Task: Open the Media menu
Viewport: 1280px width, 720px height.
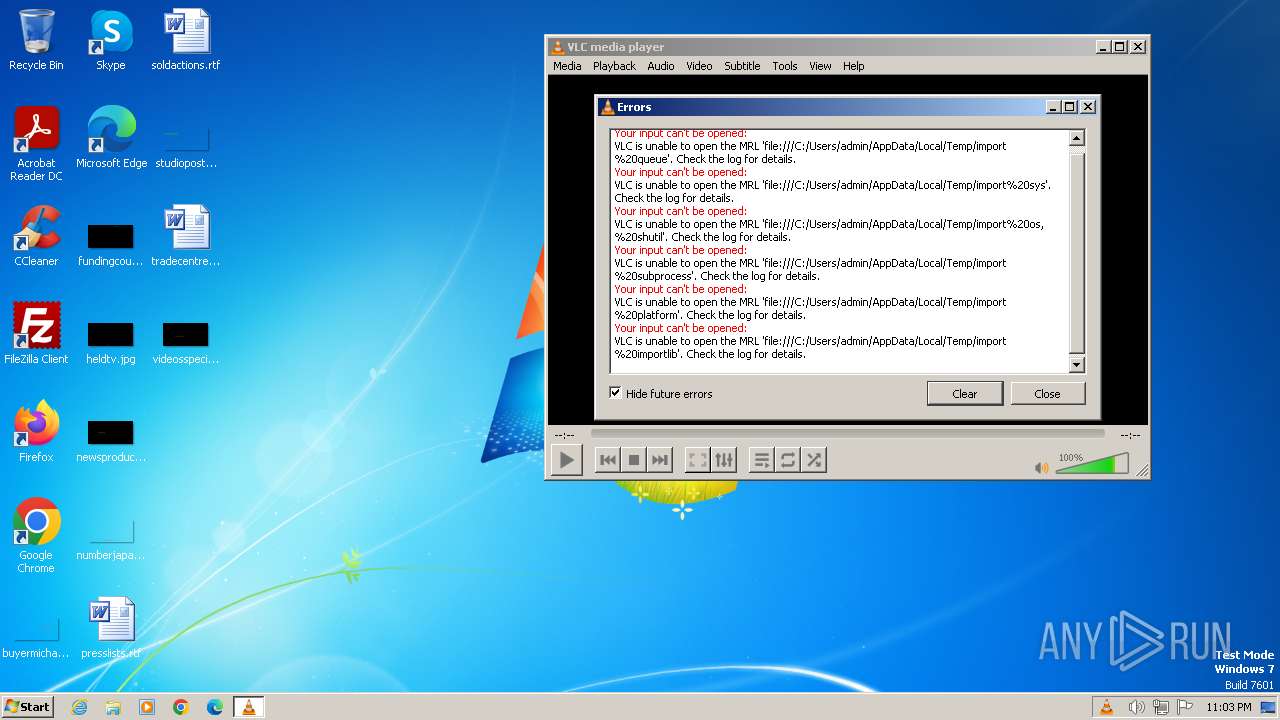Action: click(567, 66)
